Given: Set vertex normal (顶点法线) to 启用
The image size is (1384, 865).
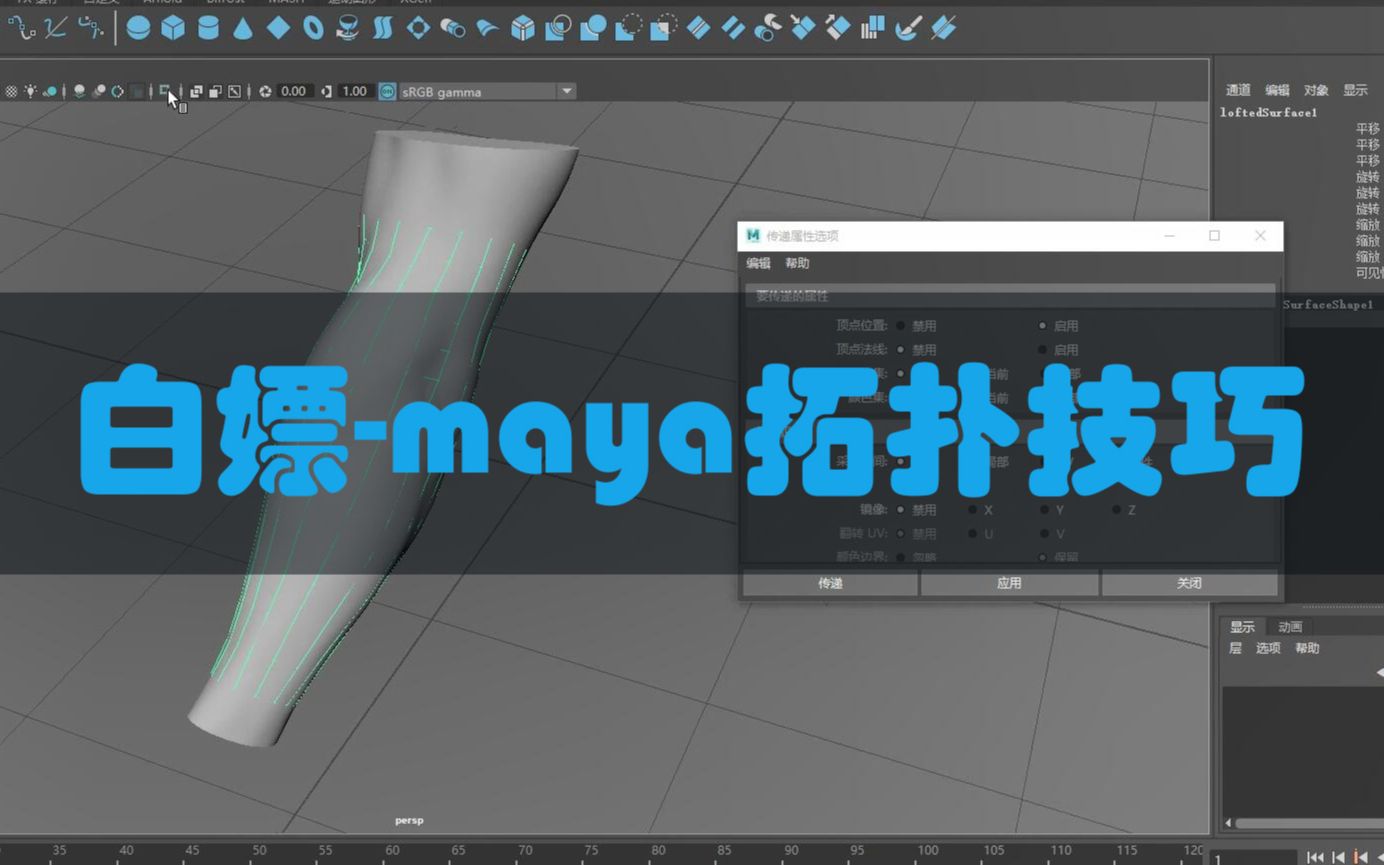Looking at the screenshot, I should point(1043,350).
